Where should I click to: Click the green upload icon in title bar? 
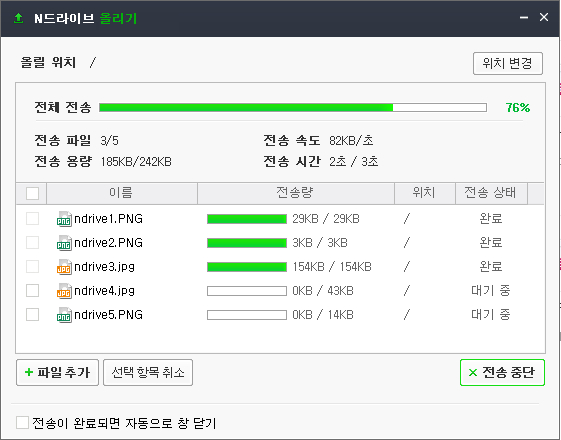coord(18,18)
